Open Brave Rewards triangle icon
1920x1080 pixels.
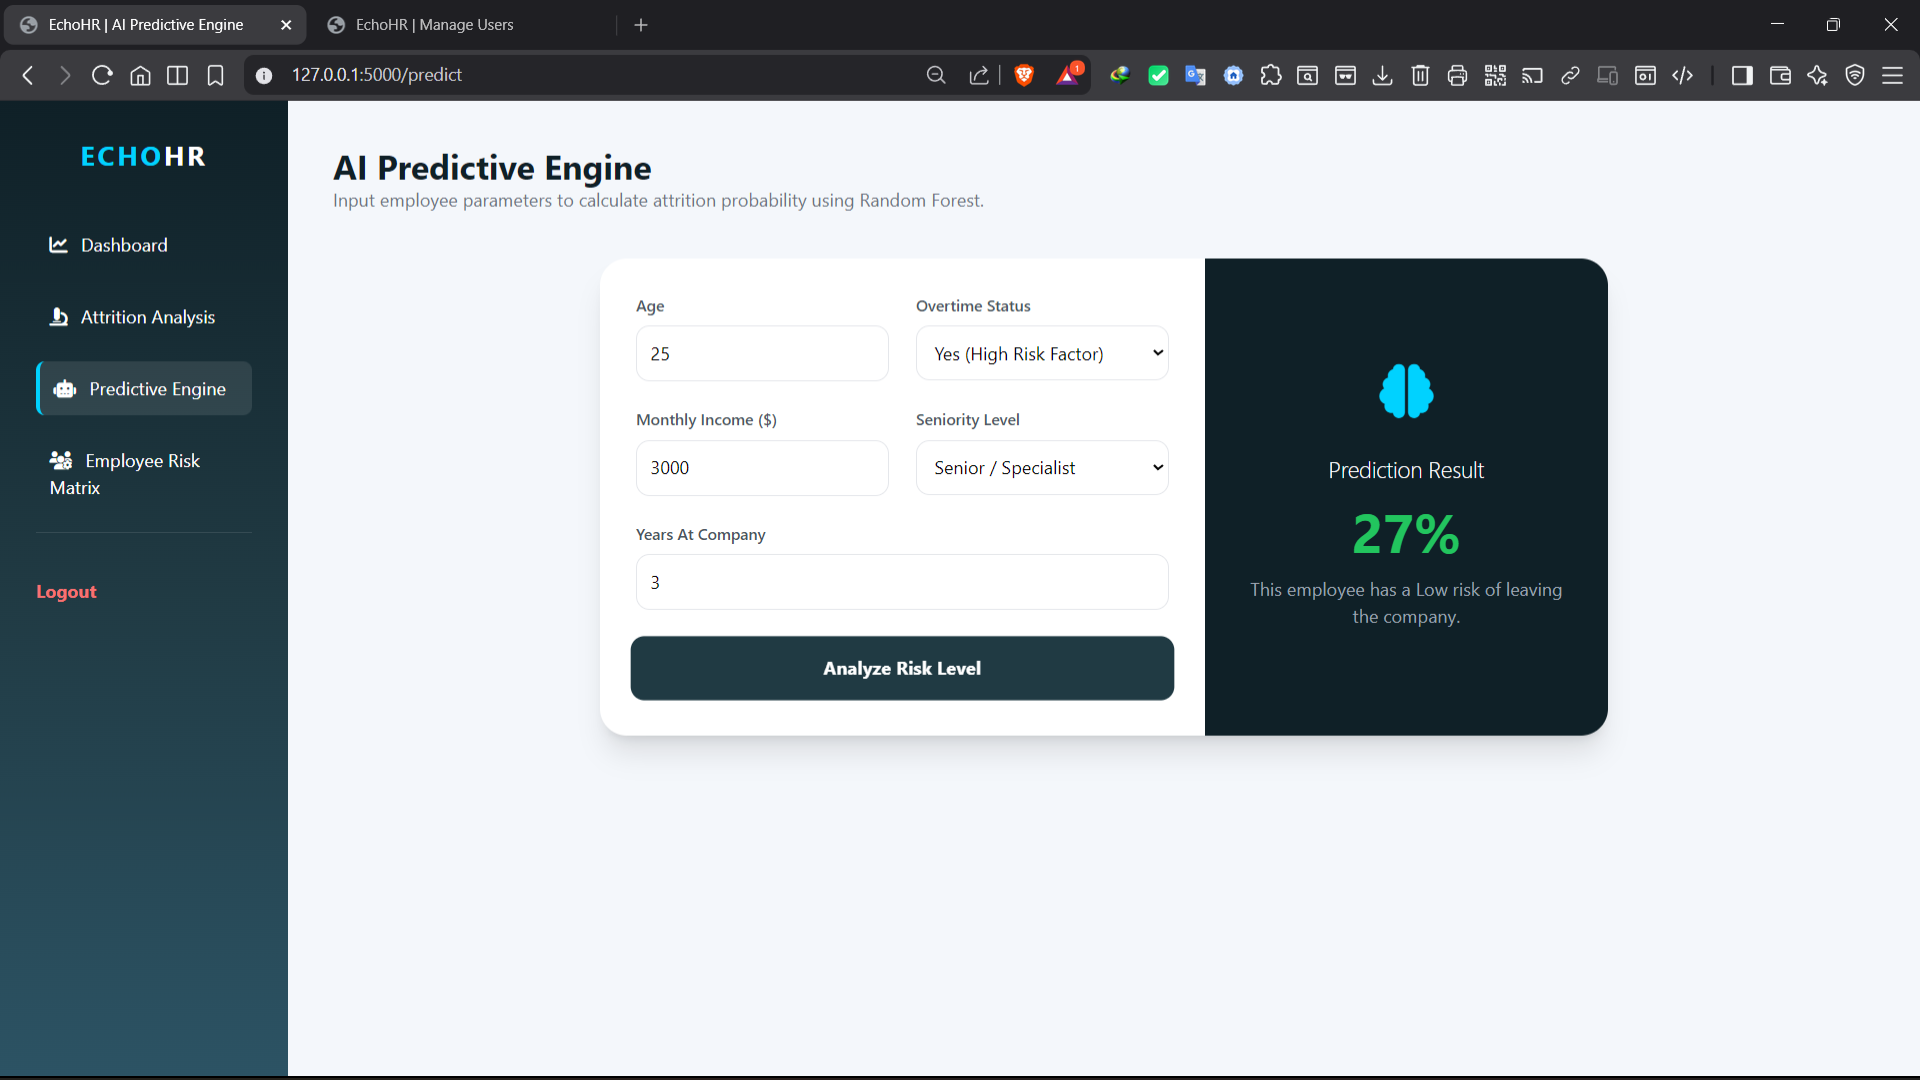1065,75
